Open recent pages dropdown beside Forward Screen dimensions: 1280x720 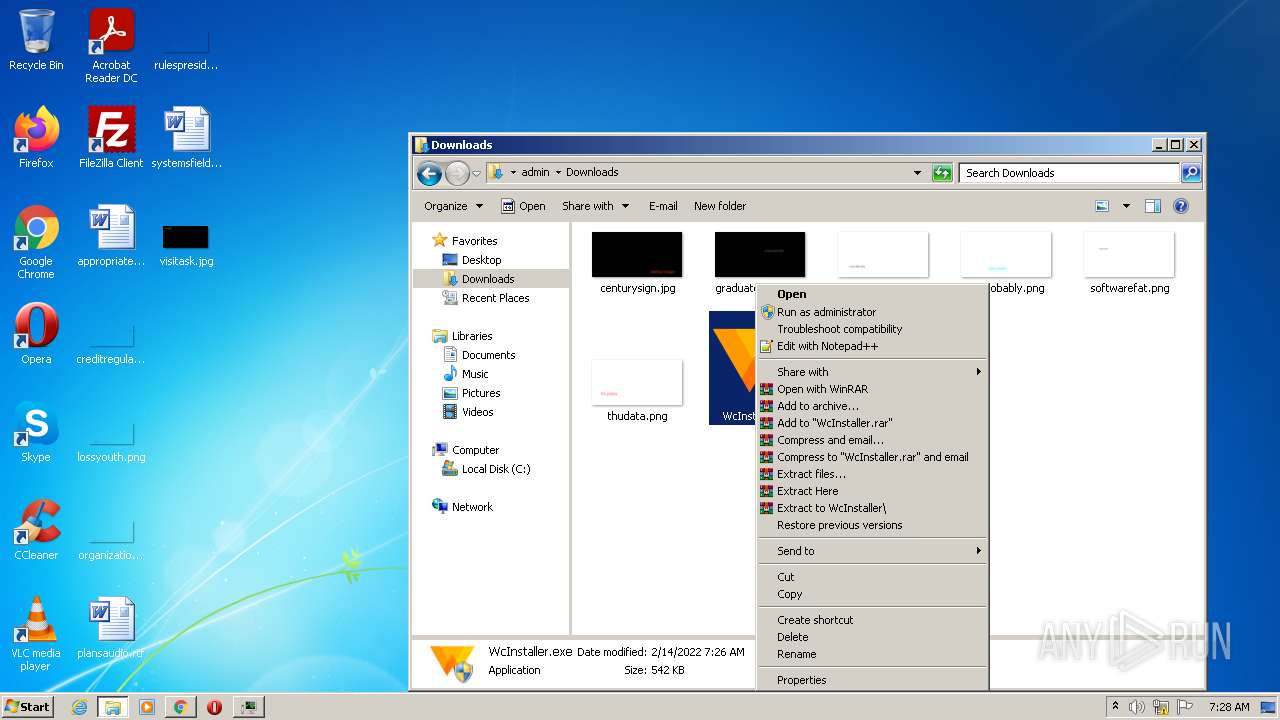pos(476,173)
